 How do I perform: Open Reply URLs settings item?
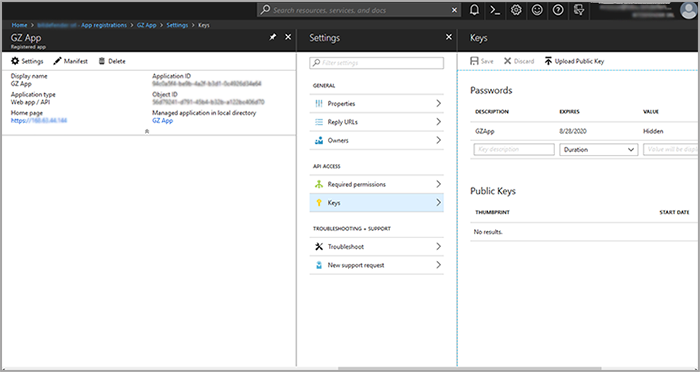click(376, 122)
